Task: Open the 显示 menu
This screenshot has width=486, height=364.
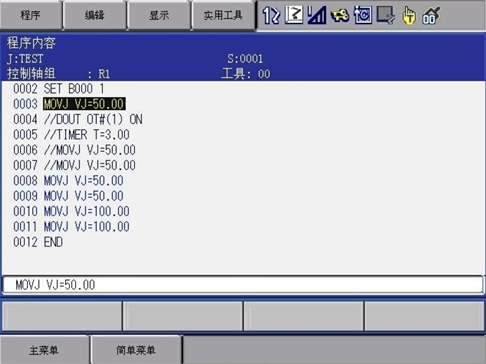Action: coord(159,15)
